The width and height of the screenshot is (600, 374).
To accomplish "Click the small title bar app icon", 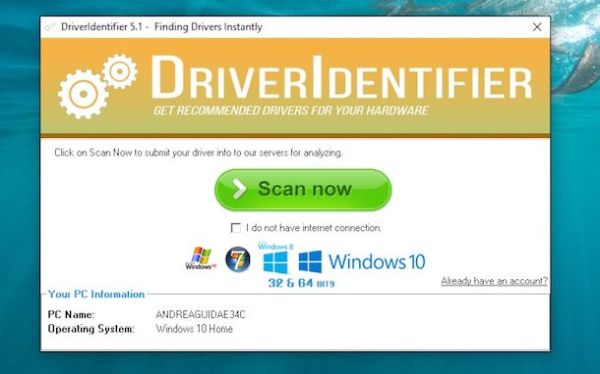I will tap(50, 27).
